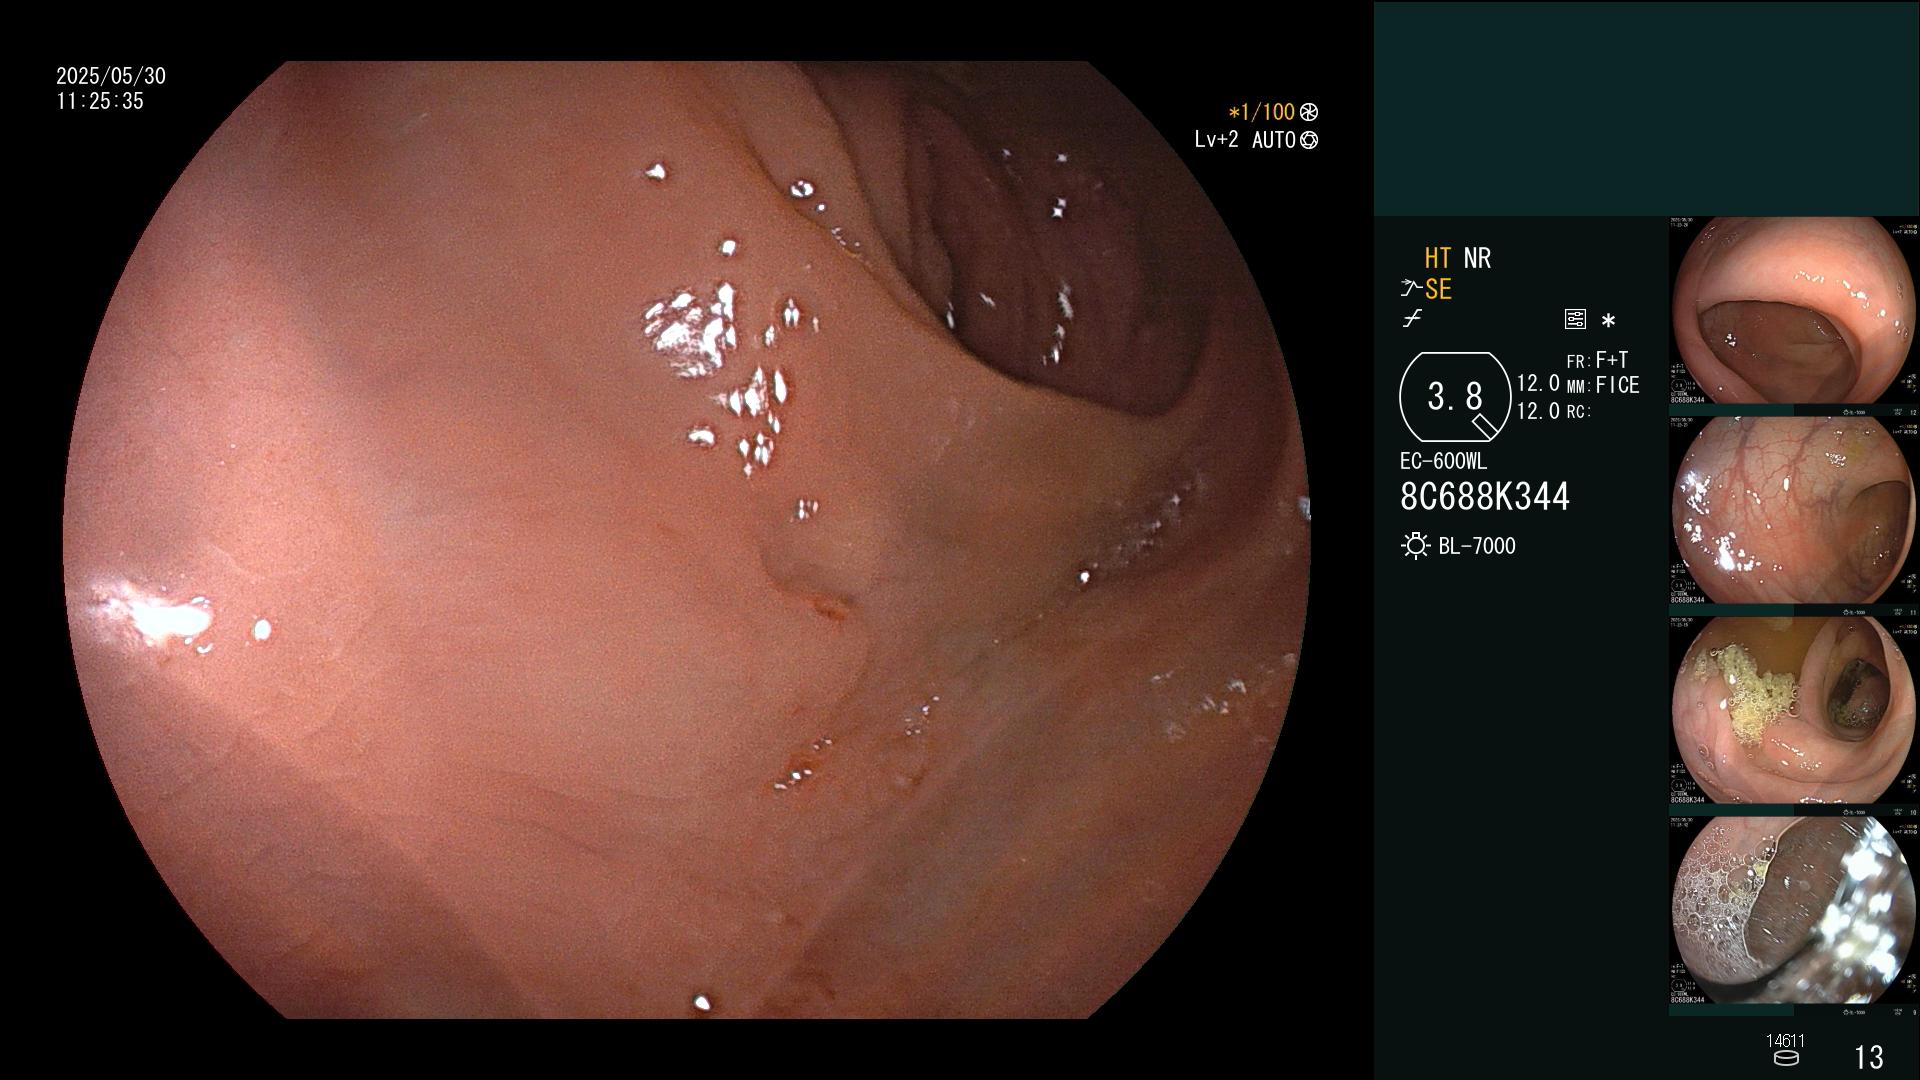Screen dimensions: 1920x1080
Task: Click the shutter speed 1/100 indicator icon
Action: click(x=1309, y=113)
